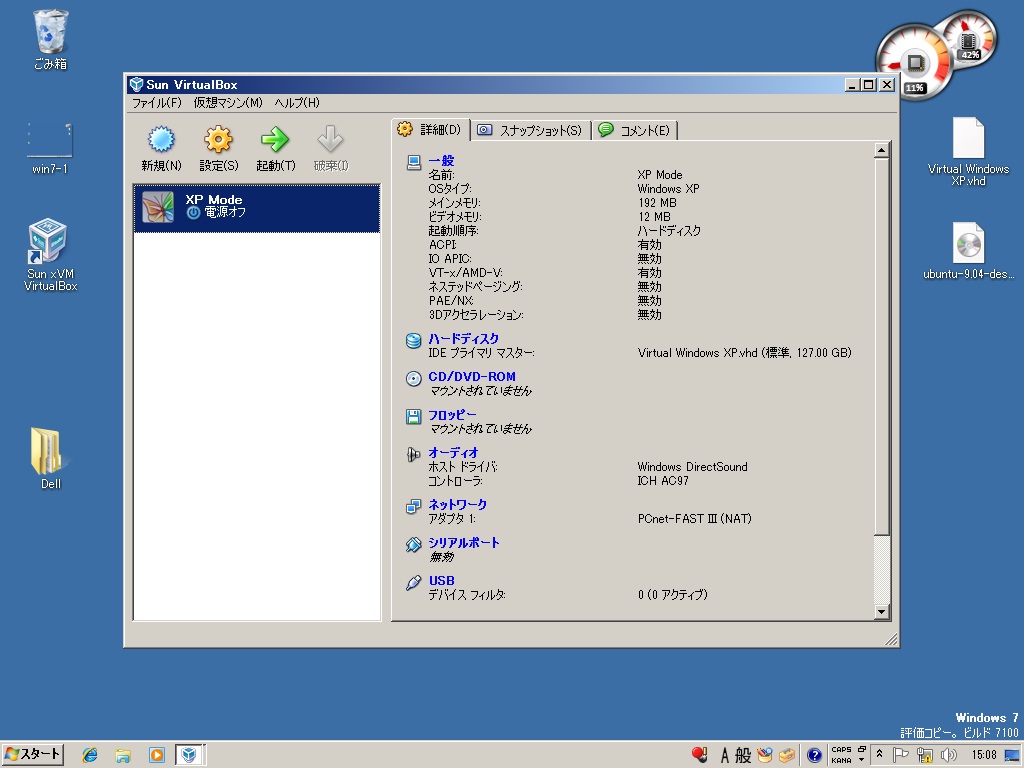Open the USB section link
This screenshot has width=1024, height=768.
441,581
